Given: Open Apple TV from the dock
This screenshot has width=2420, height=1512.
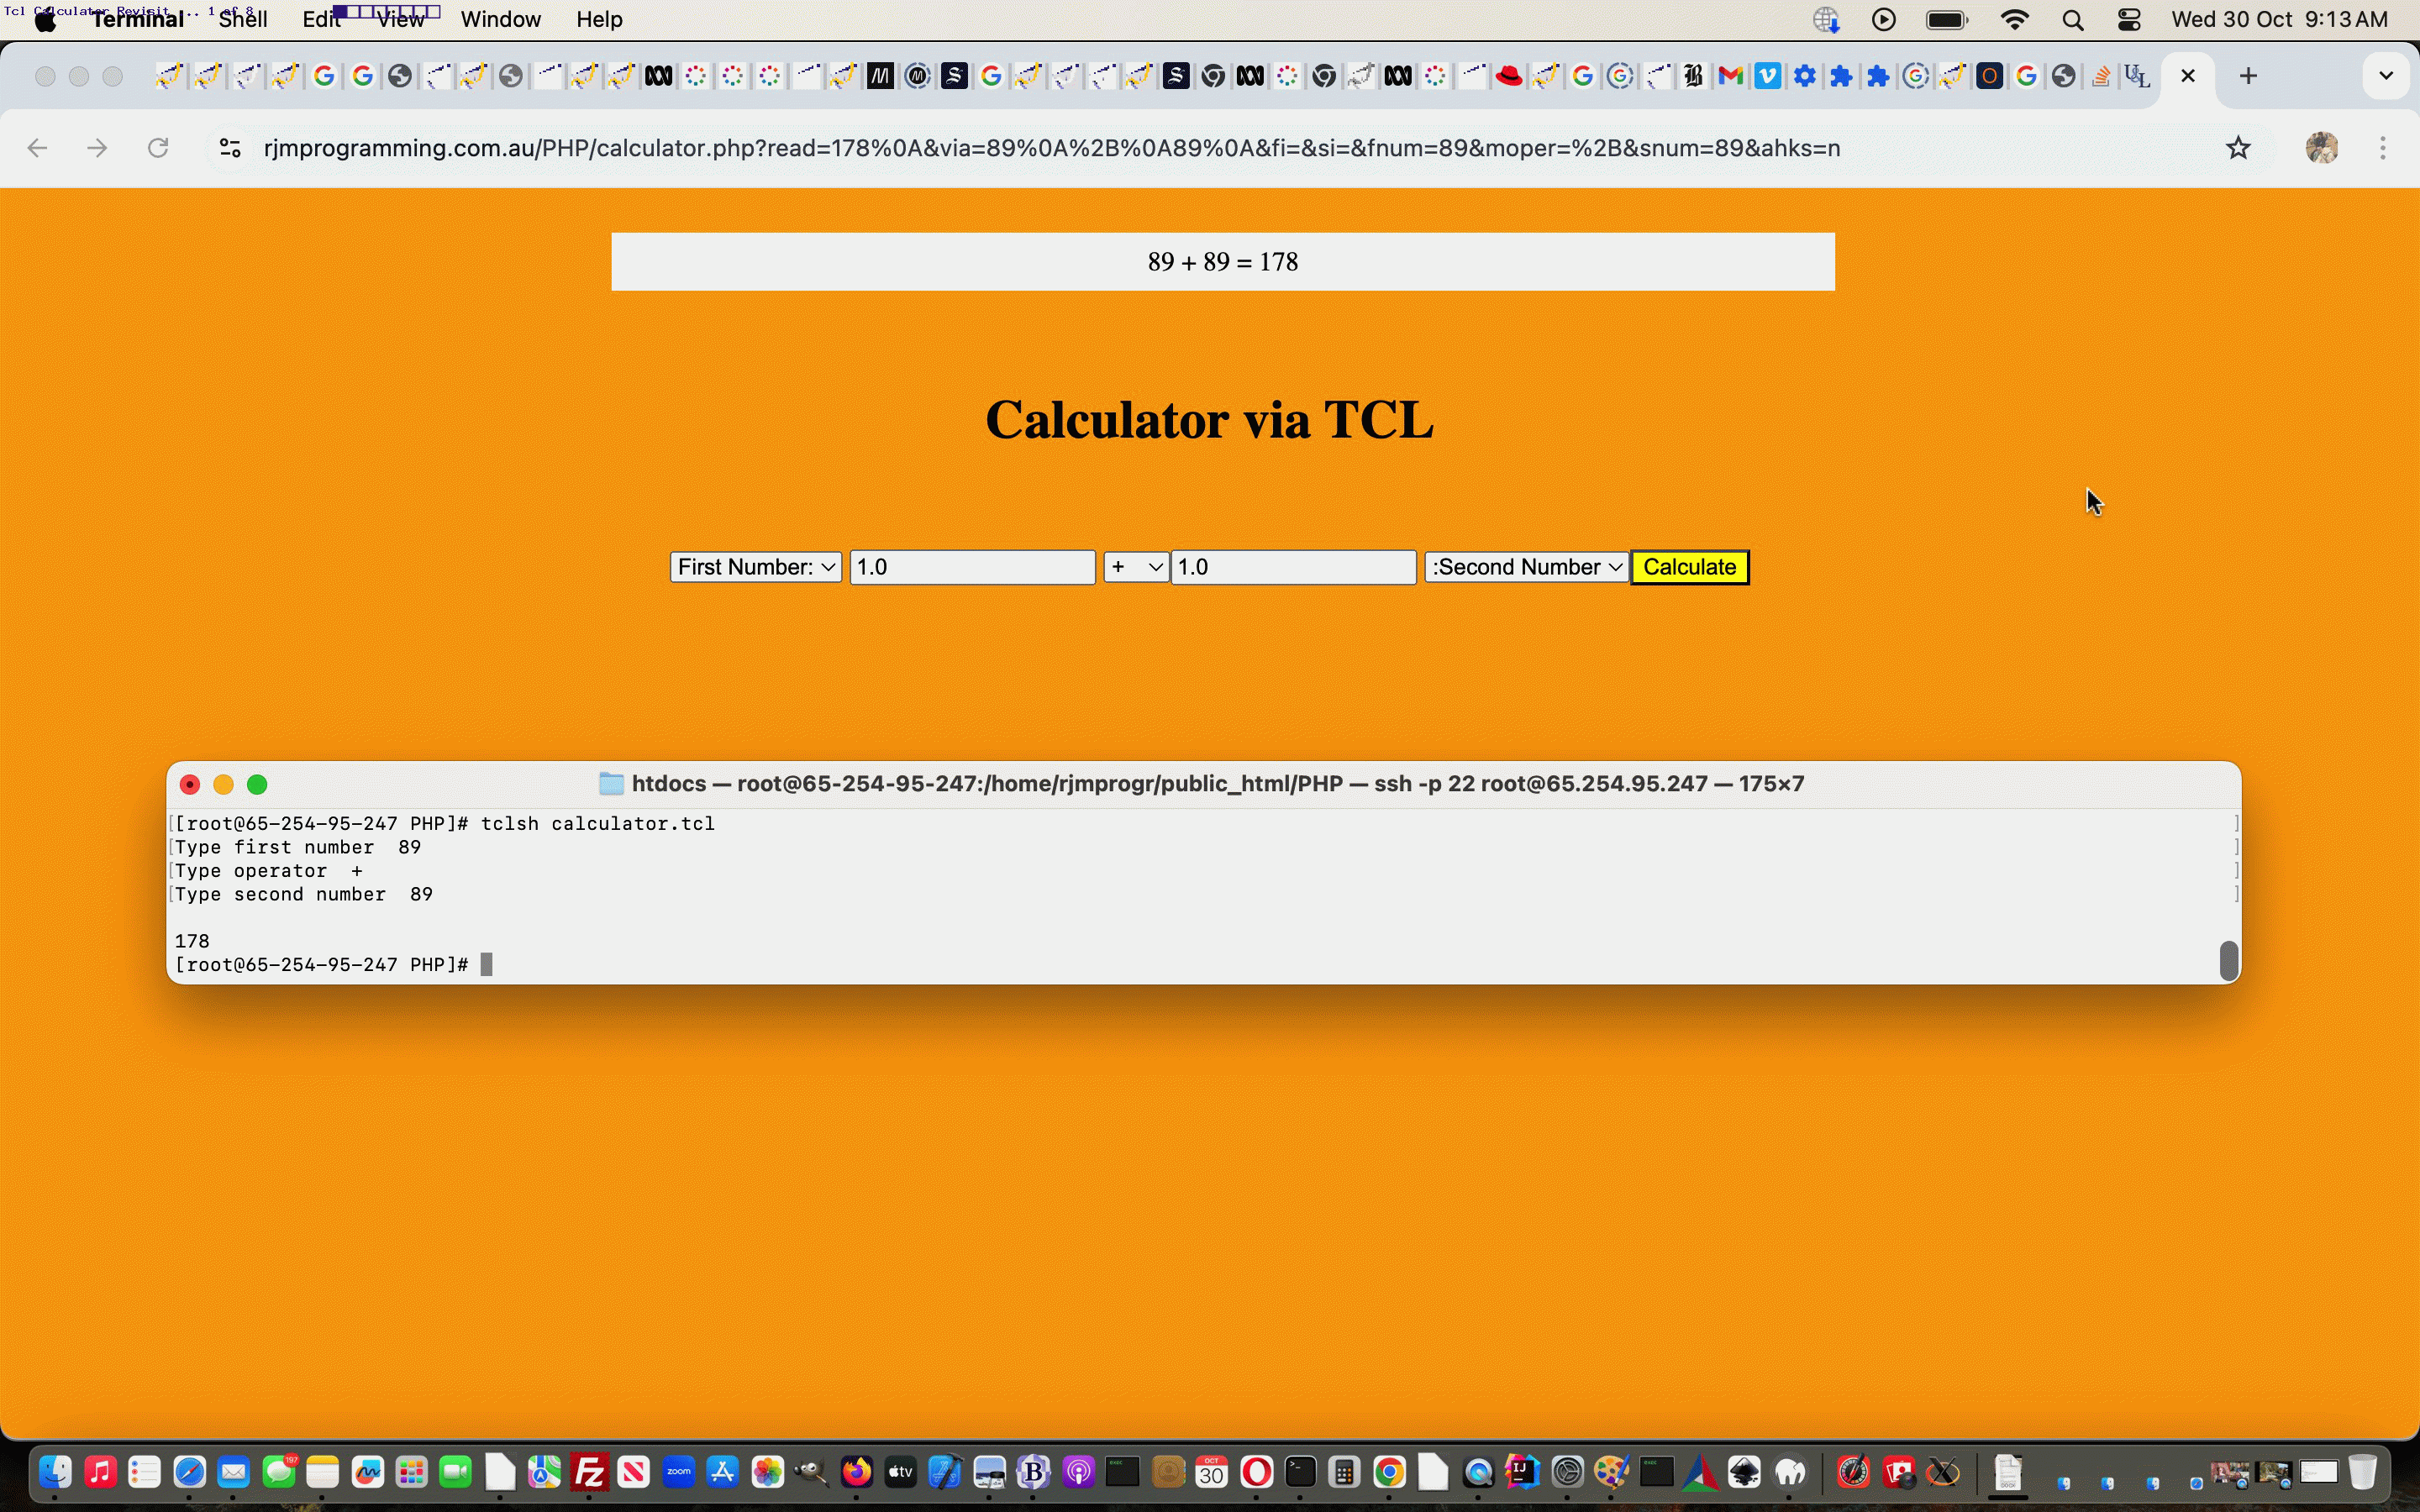Looking at the screenshot, I should coord(900,1472).
